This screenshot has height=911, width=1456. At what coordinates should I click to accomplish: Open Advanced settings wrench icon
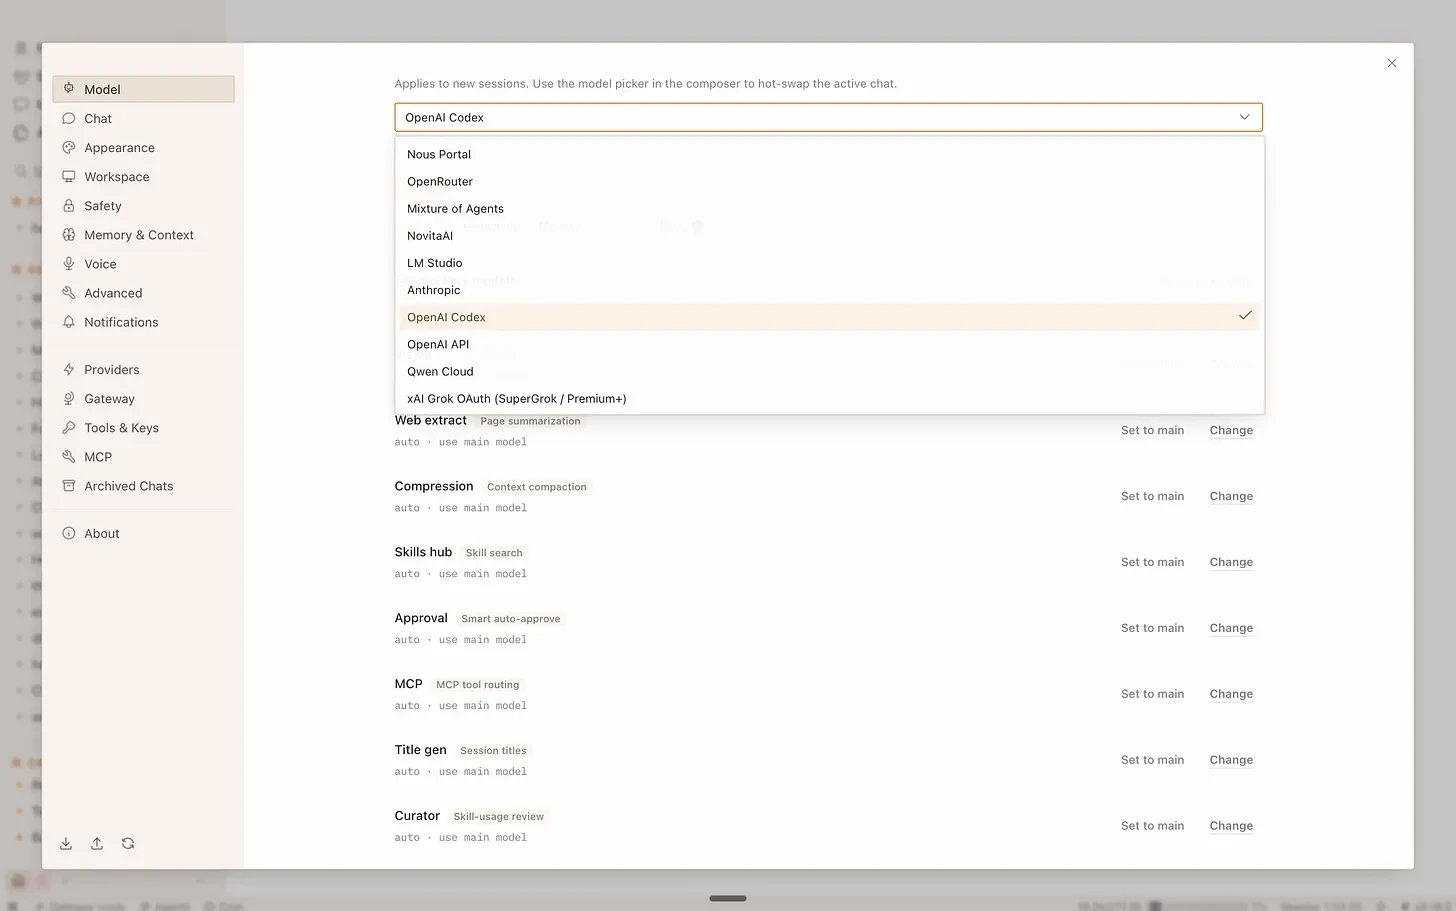(x=69, y=292)
